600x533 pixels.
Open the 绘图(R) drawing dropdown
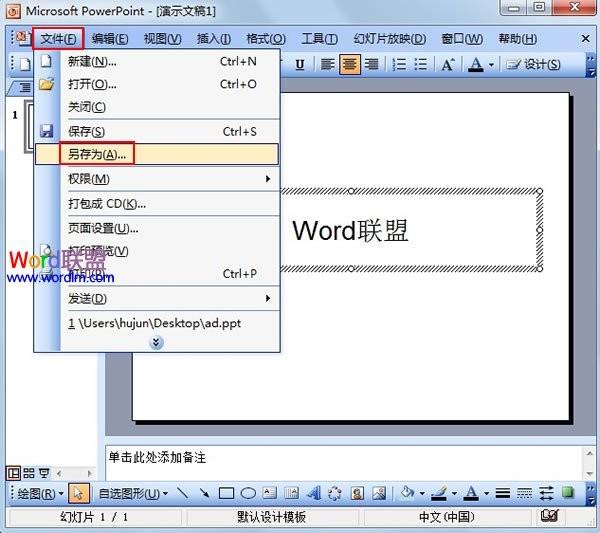pos(39,494)
